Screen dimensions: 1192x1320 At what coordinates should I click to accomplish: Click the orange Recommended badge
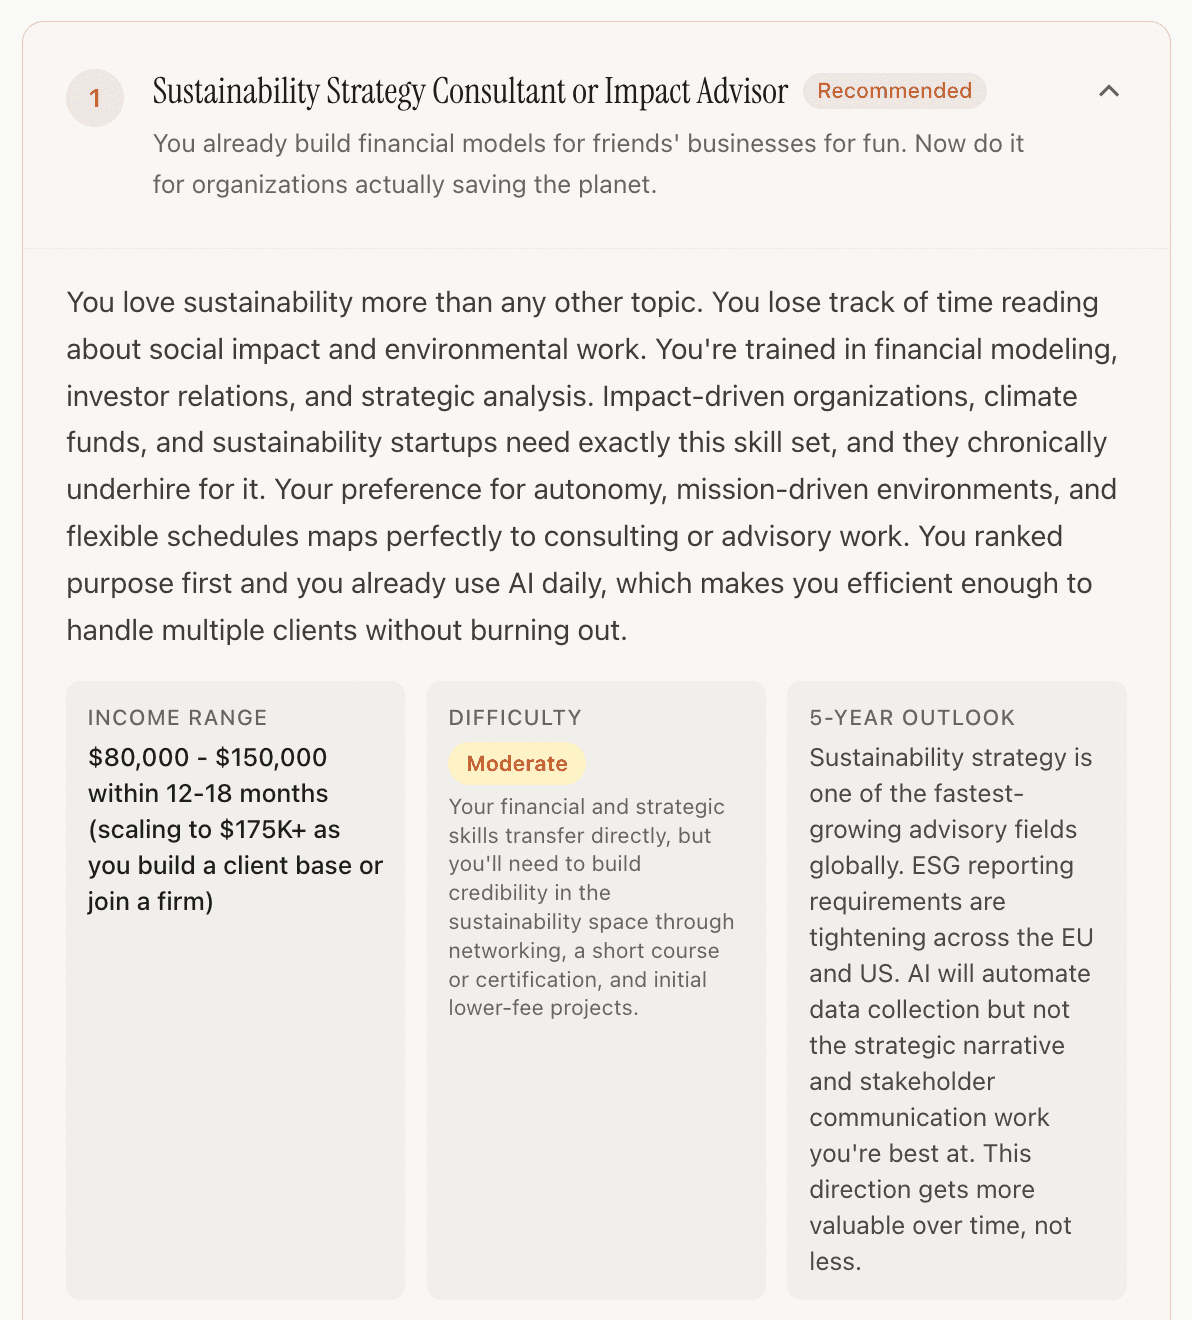(894, 91)
